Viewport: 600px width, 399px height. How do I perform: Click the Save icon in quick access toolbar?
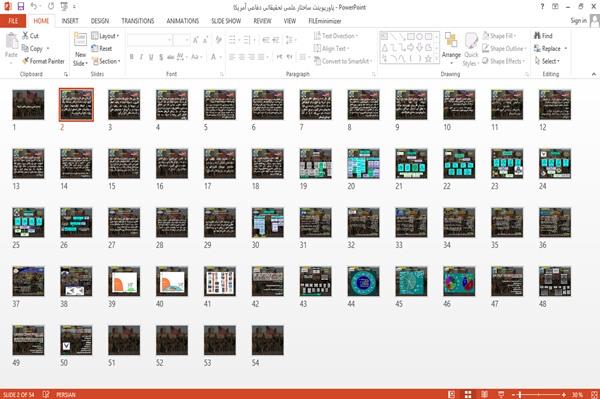click(x=21, y=7)
